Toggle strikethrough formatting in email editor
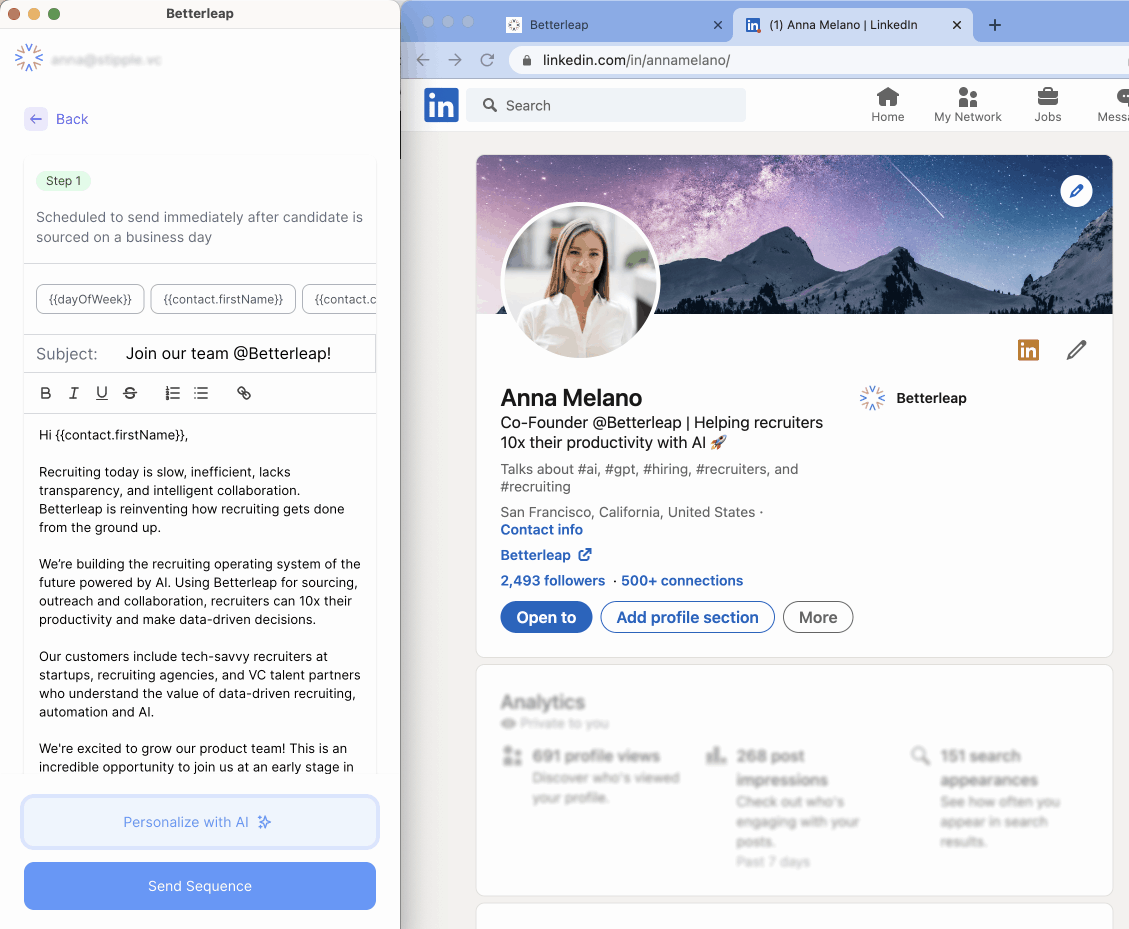This screenshot has height=929, width=1129. (130, 393)
